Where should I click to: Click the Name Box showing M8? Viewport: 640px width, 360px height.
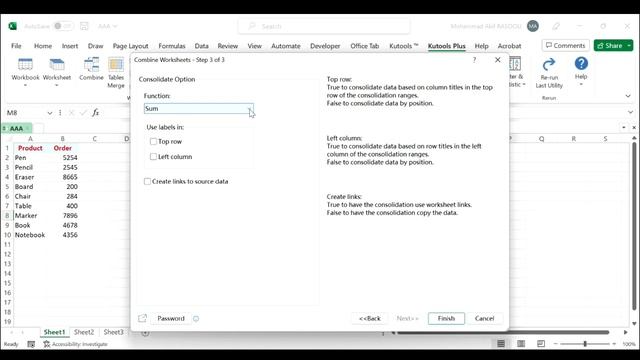pos(25,113)
